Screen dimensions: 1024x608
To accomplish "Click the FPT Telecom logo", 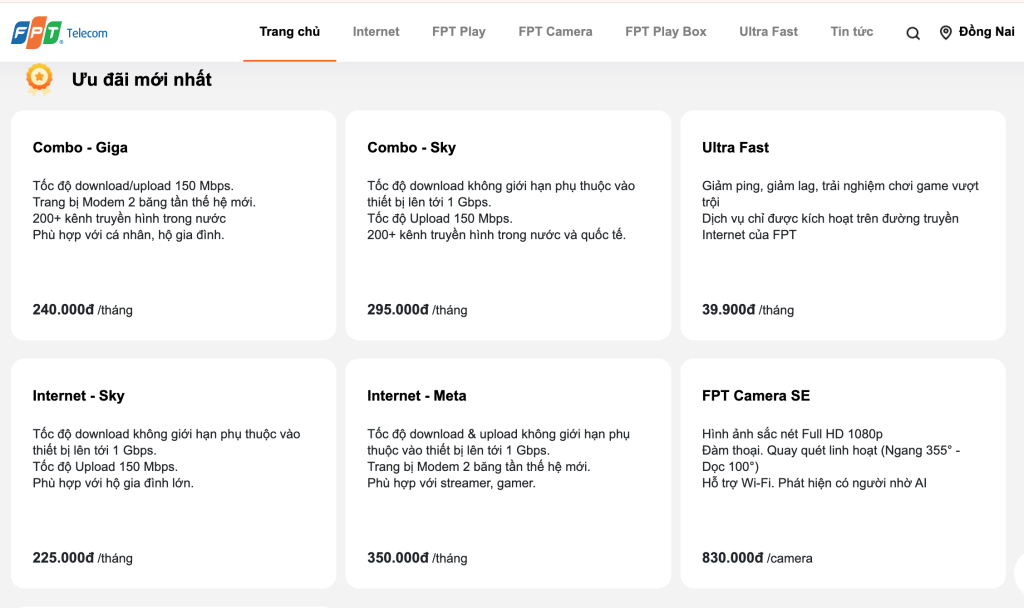I will click(x=59, y=33).
